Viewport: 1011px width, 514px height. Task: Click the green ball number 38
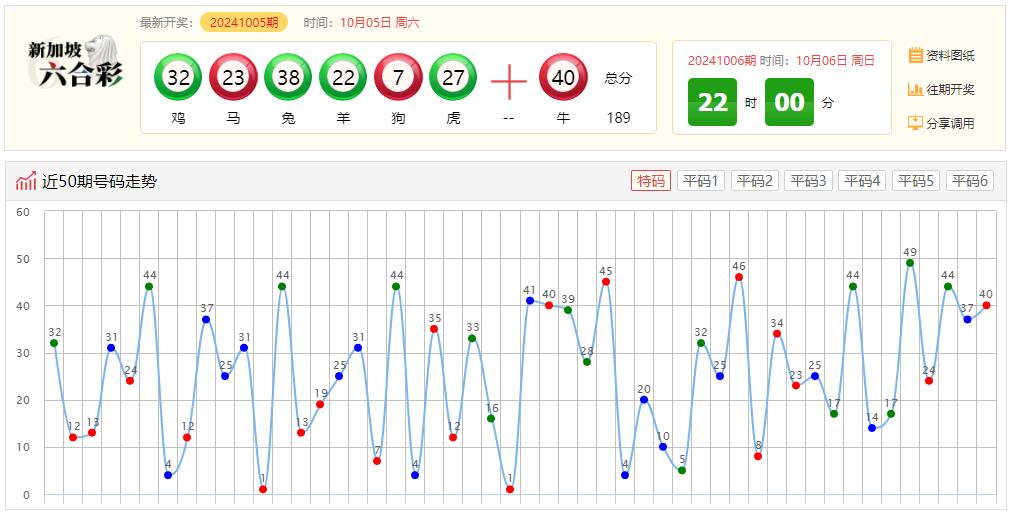[288, 78]
